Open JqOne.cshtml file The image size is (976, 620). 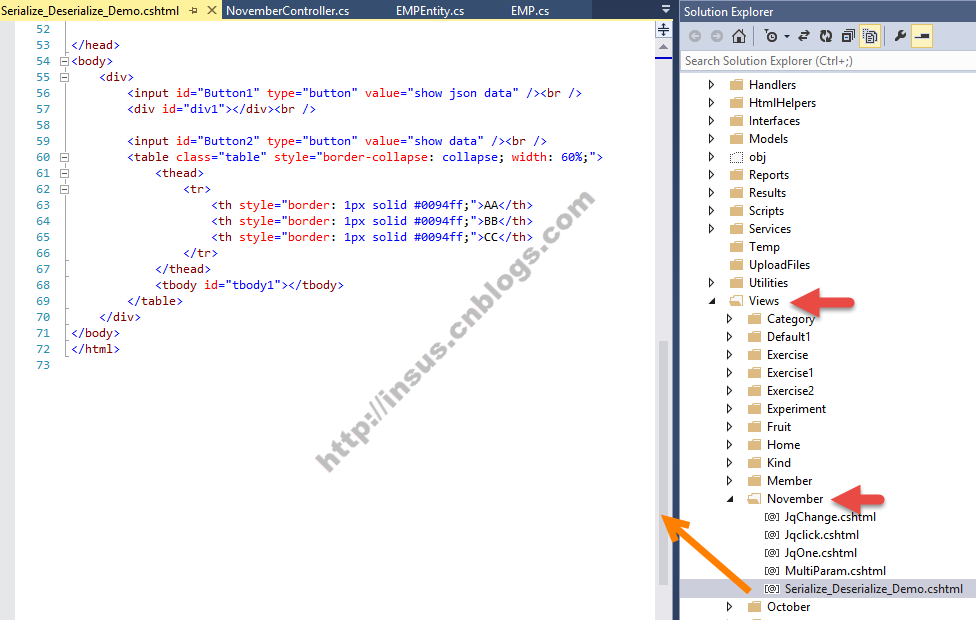pyautogui.click(x=820, y=553)
